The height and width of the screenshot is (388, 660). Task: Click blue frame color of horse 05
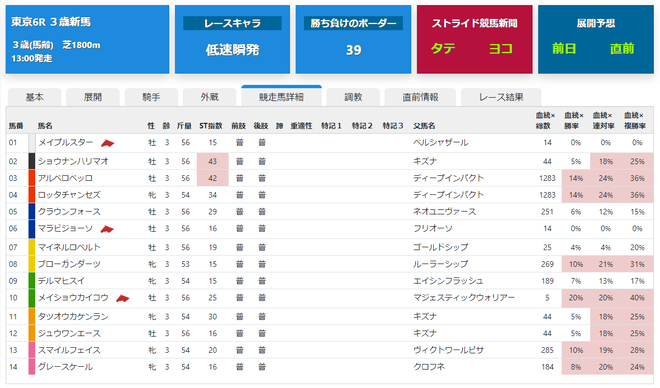[x=32, y=212]
